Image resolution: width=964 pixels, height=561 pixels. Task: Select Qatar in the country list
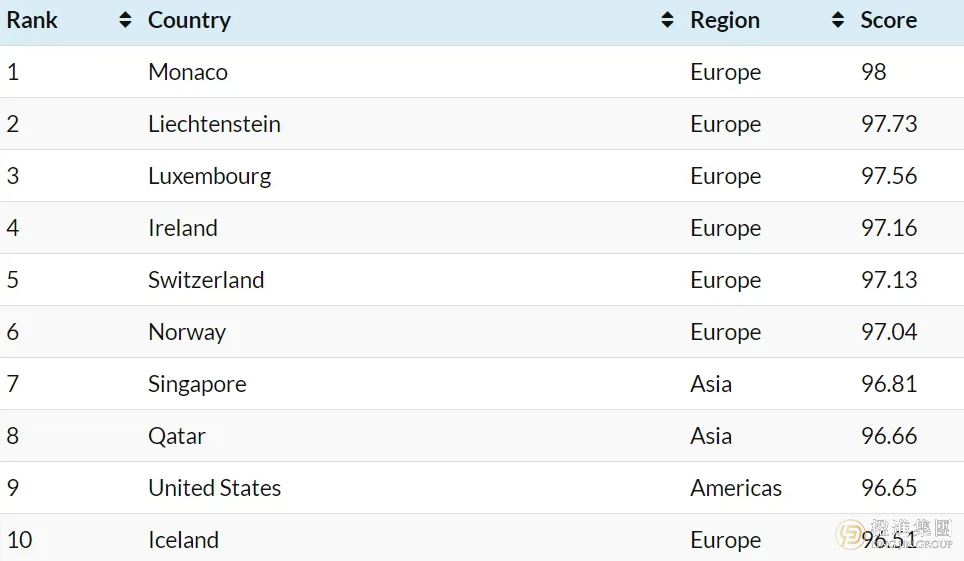point(176,437)
